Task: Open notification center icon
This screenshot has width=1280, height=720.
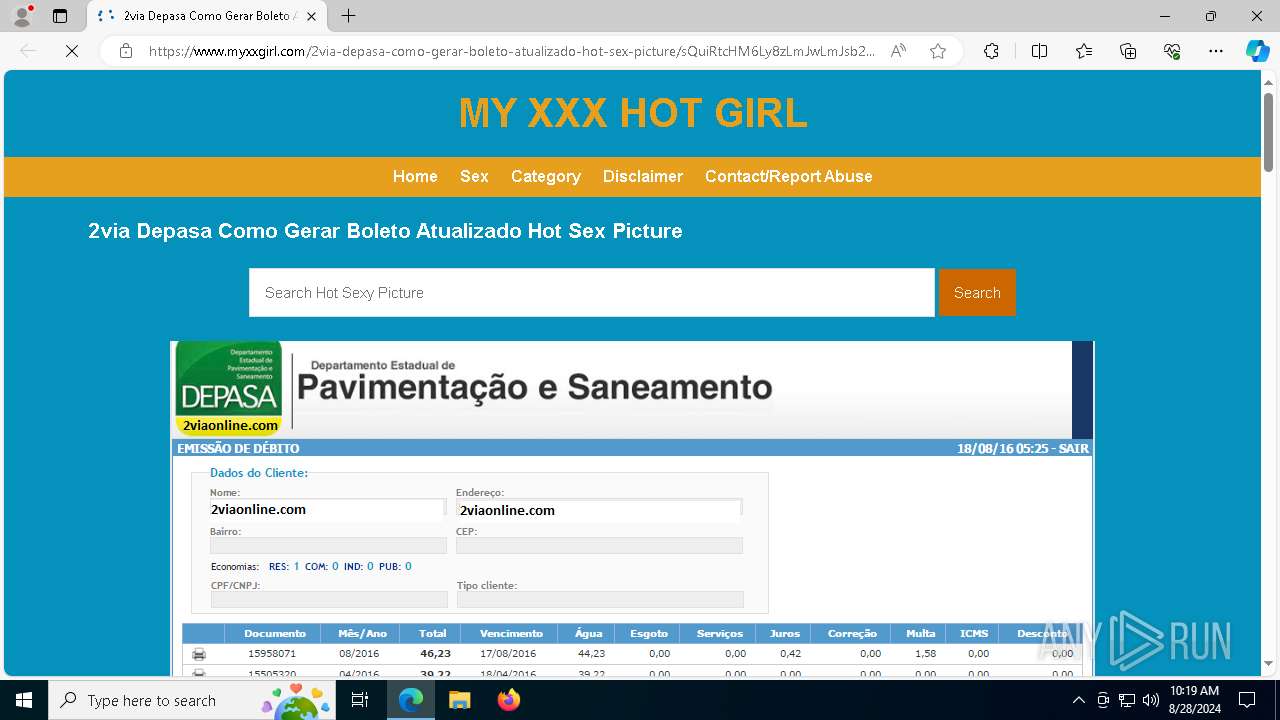Action: click(1247, 700)
